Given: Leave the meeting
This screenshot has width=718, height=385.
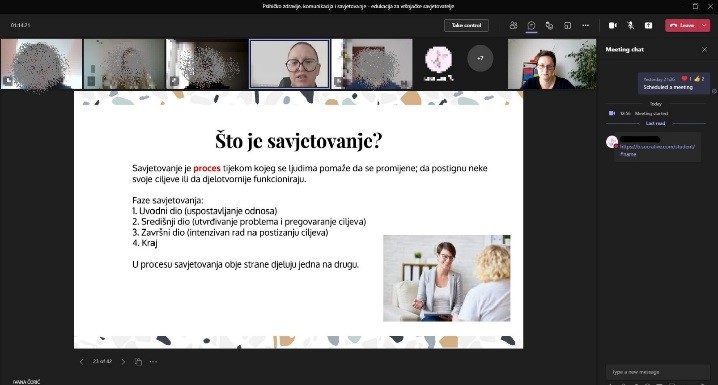Looking at the screenshot, I should tap(682, 26).
